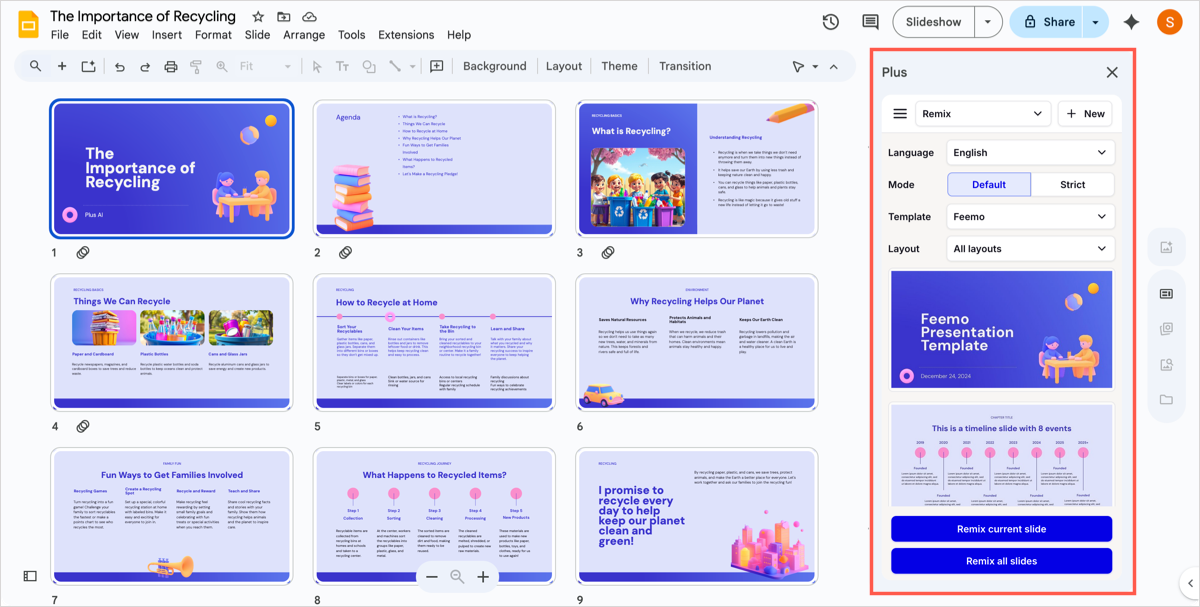Open the user account avatar
Viewport: 1200px width, 607px height.
pyautogui.click(x=1169, y=22)
